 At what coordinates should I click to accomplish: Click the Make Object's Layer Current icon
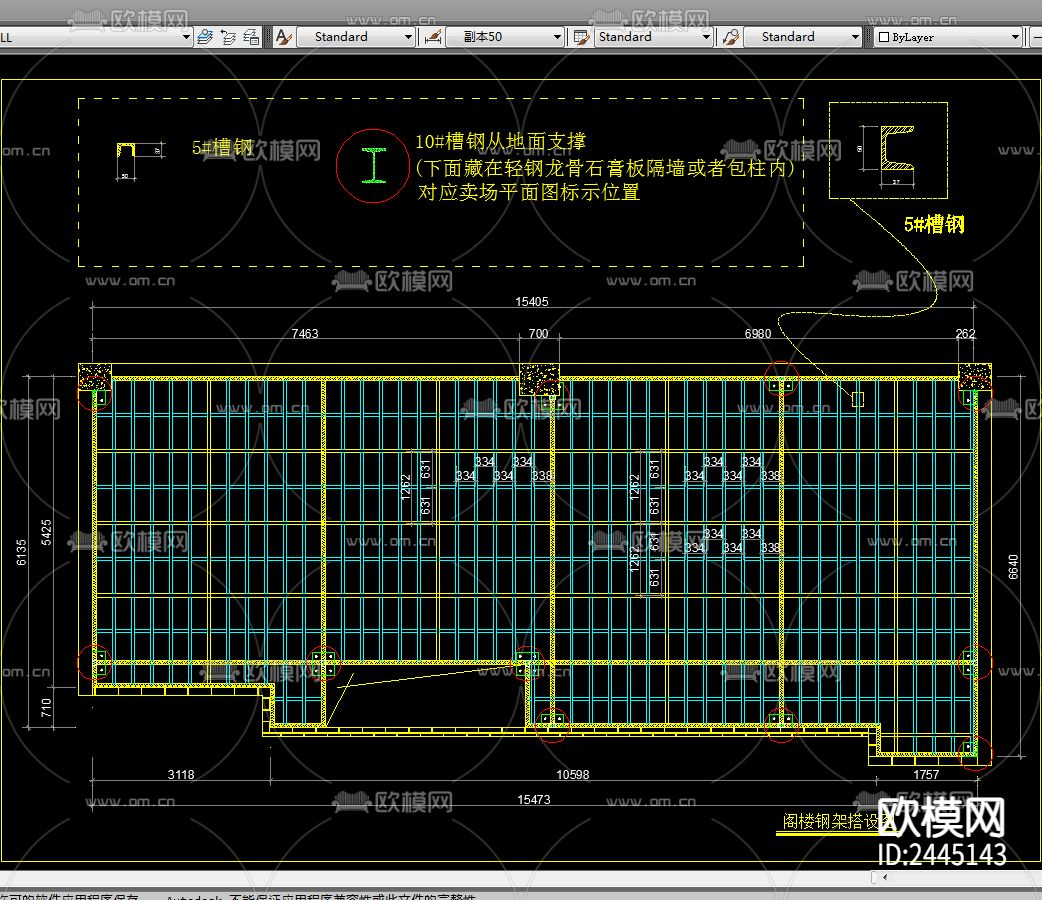tap(205, 37)
